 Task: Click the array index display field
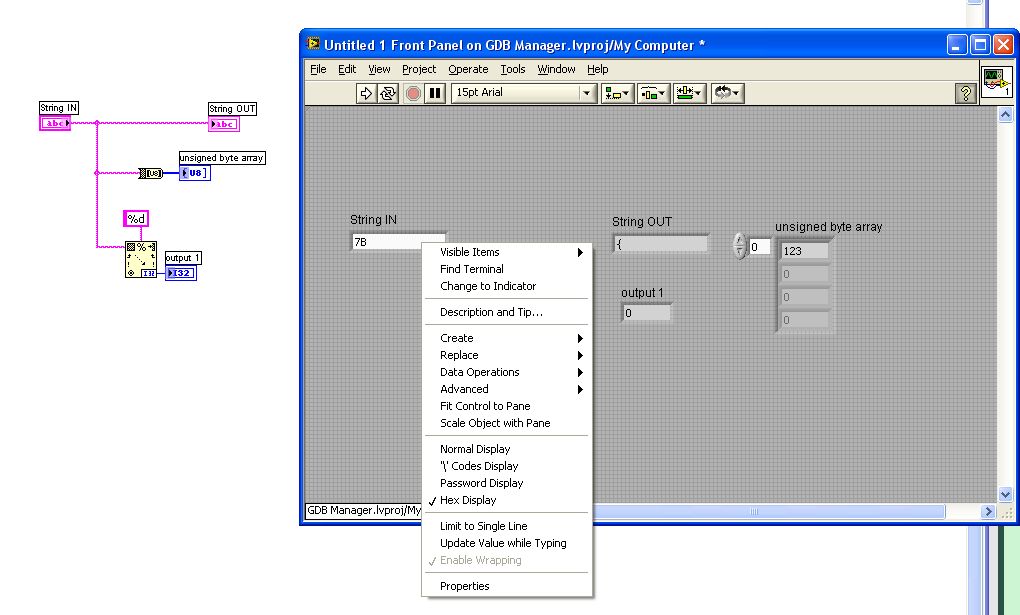point(759,247)
